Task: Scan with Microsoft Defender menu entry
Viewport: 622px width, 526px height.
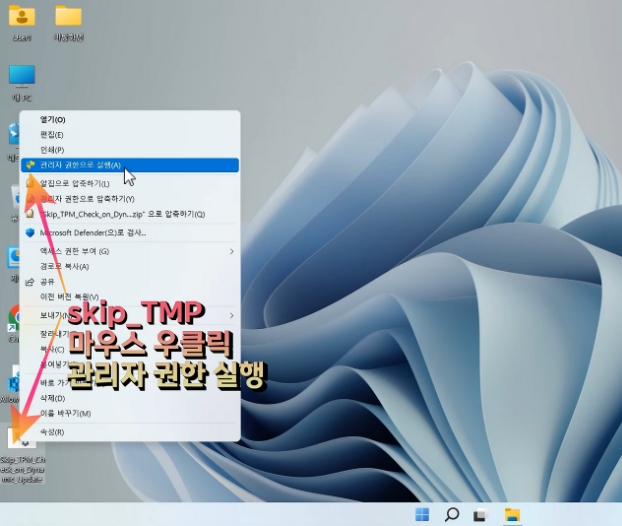Action: [x=92, y=233]
